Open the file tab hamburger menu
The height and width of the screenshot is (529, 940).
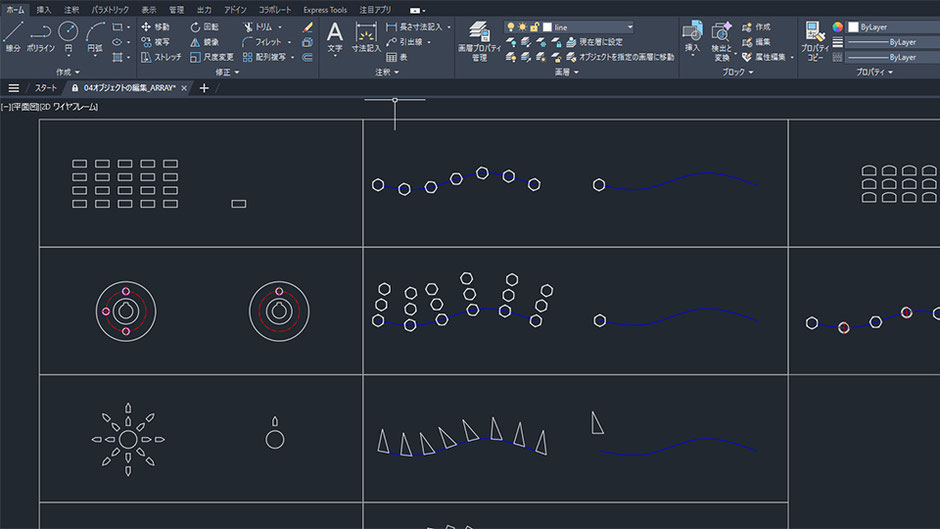coord(13,88)
